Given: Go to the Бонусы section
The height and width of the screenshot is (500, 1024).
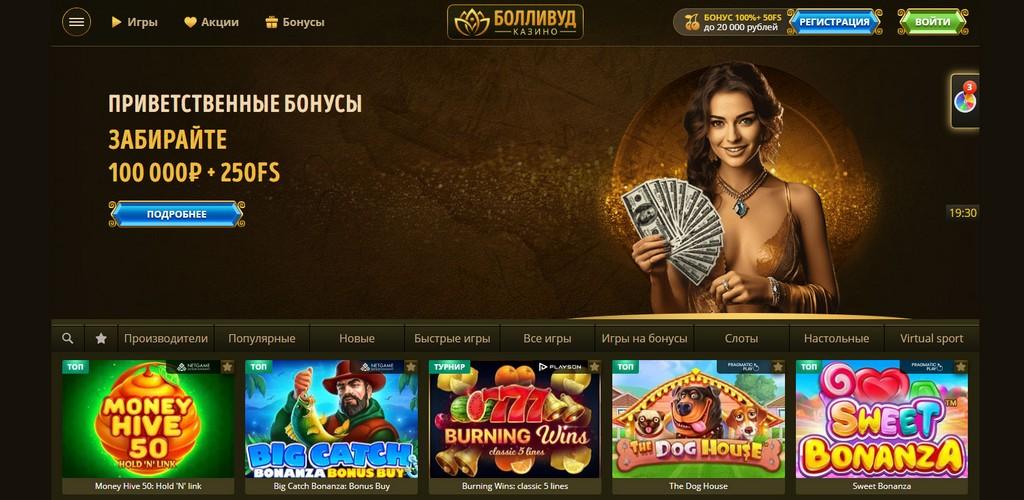Looking at the screenshot, I should click(x=295, y=22).
